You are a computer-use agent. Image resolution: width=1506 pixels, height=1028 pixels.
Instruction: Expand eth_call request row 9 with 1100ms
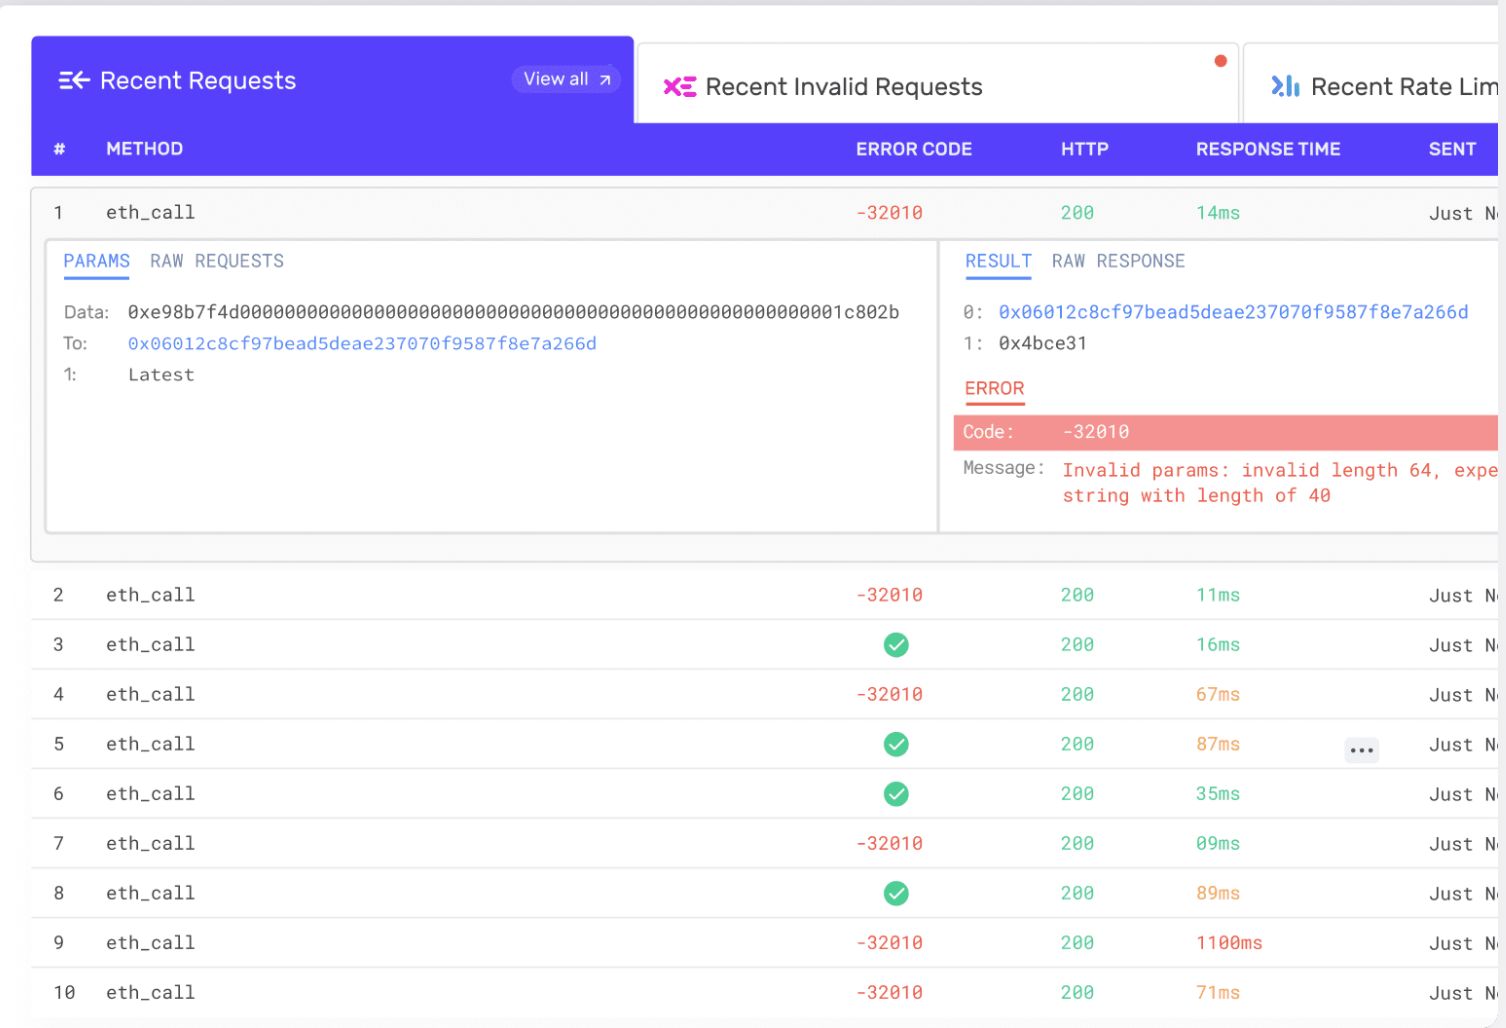[x=764, y=943]
